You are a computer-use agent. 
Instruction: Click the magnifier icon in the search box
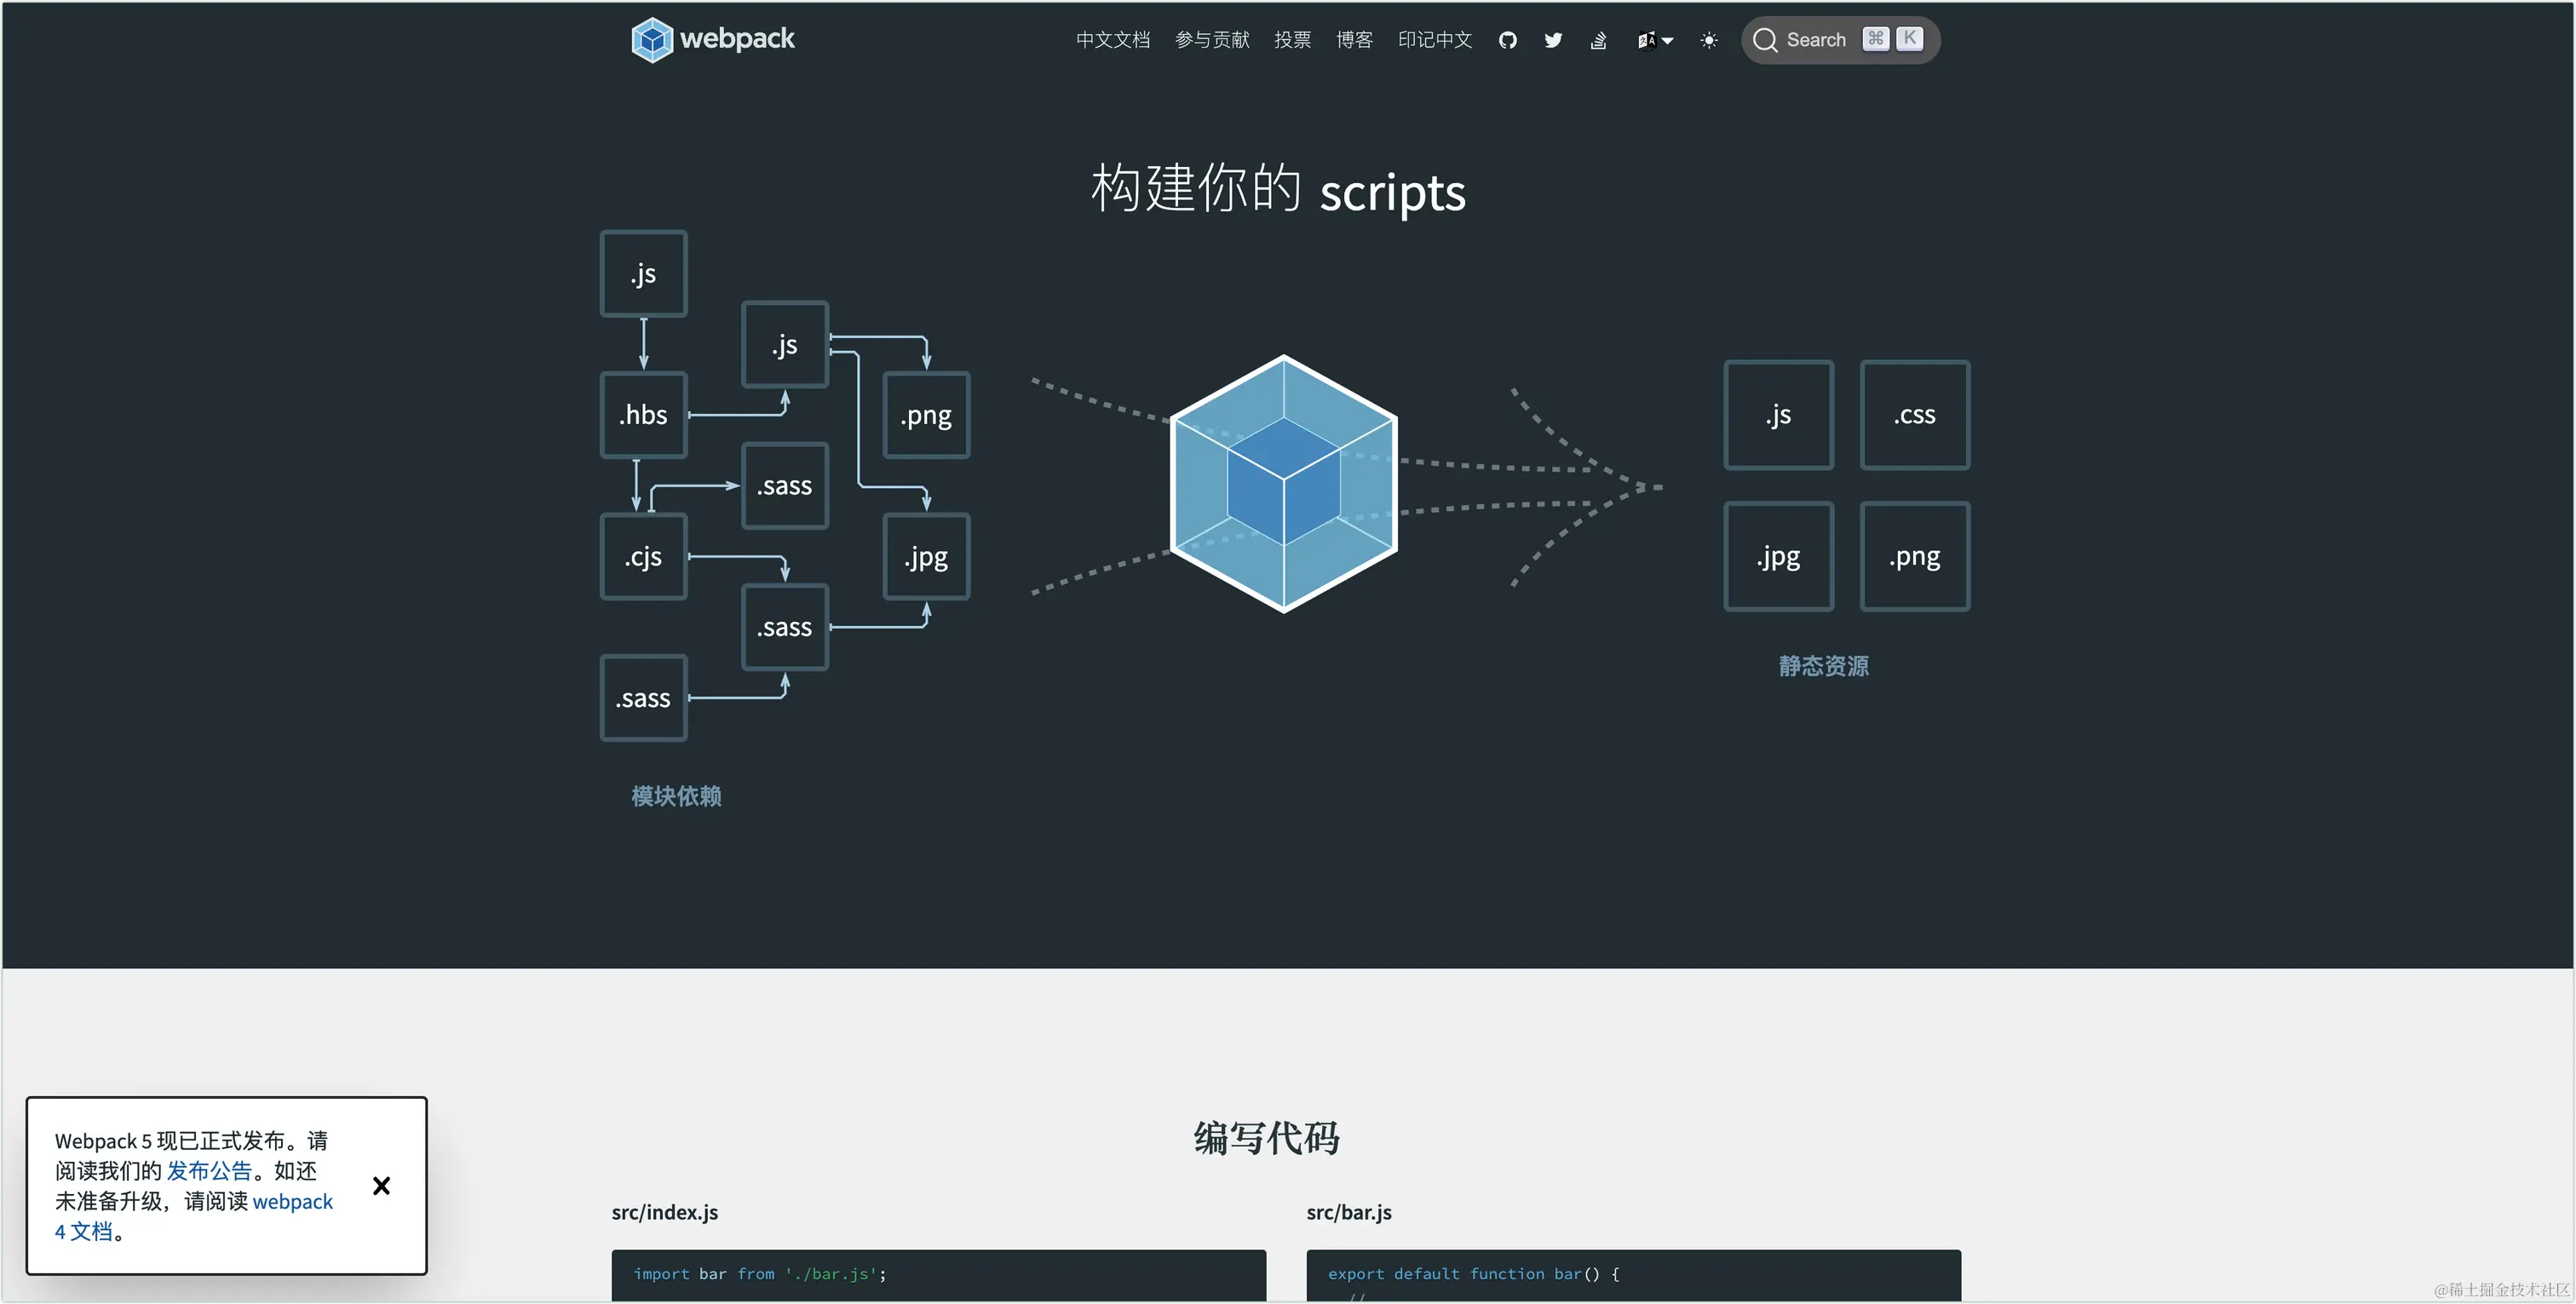click(1765, 40)
